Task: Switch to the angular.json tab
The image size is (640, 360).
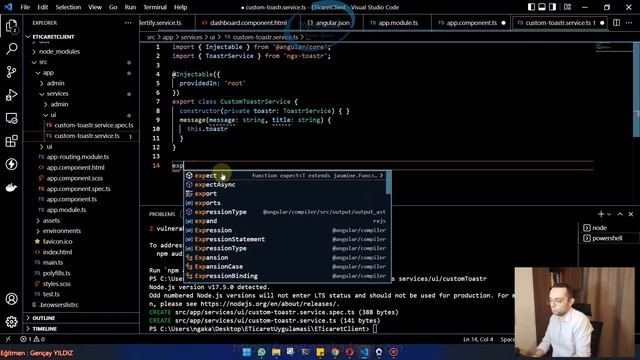Action: [x=331, y=23]
